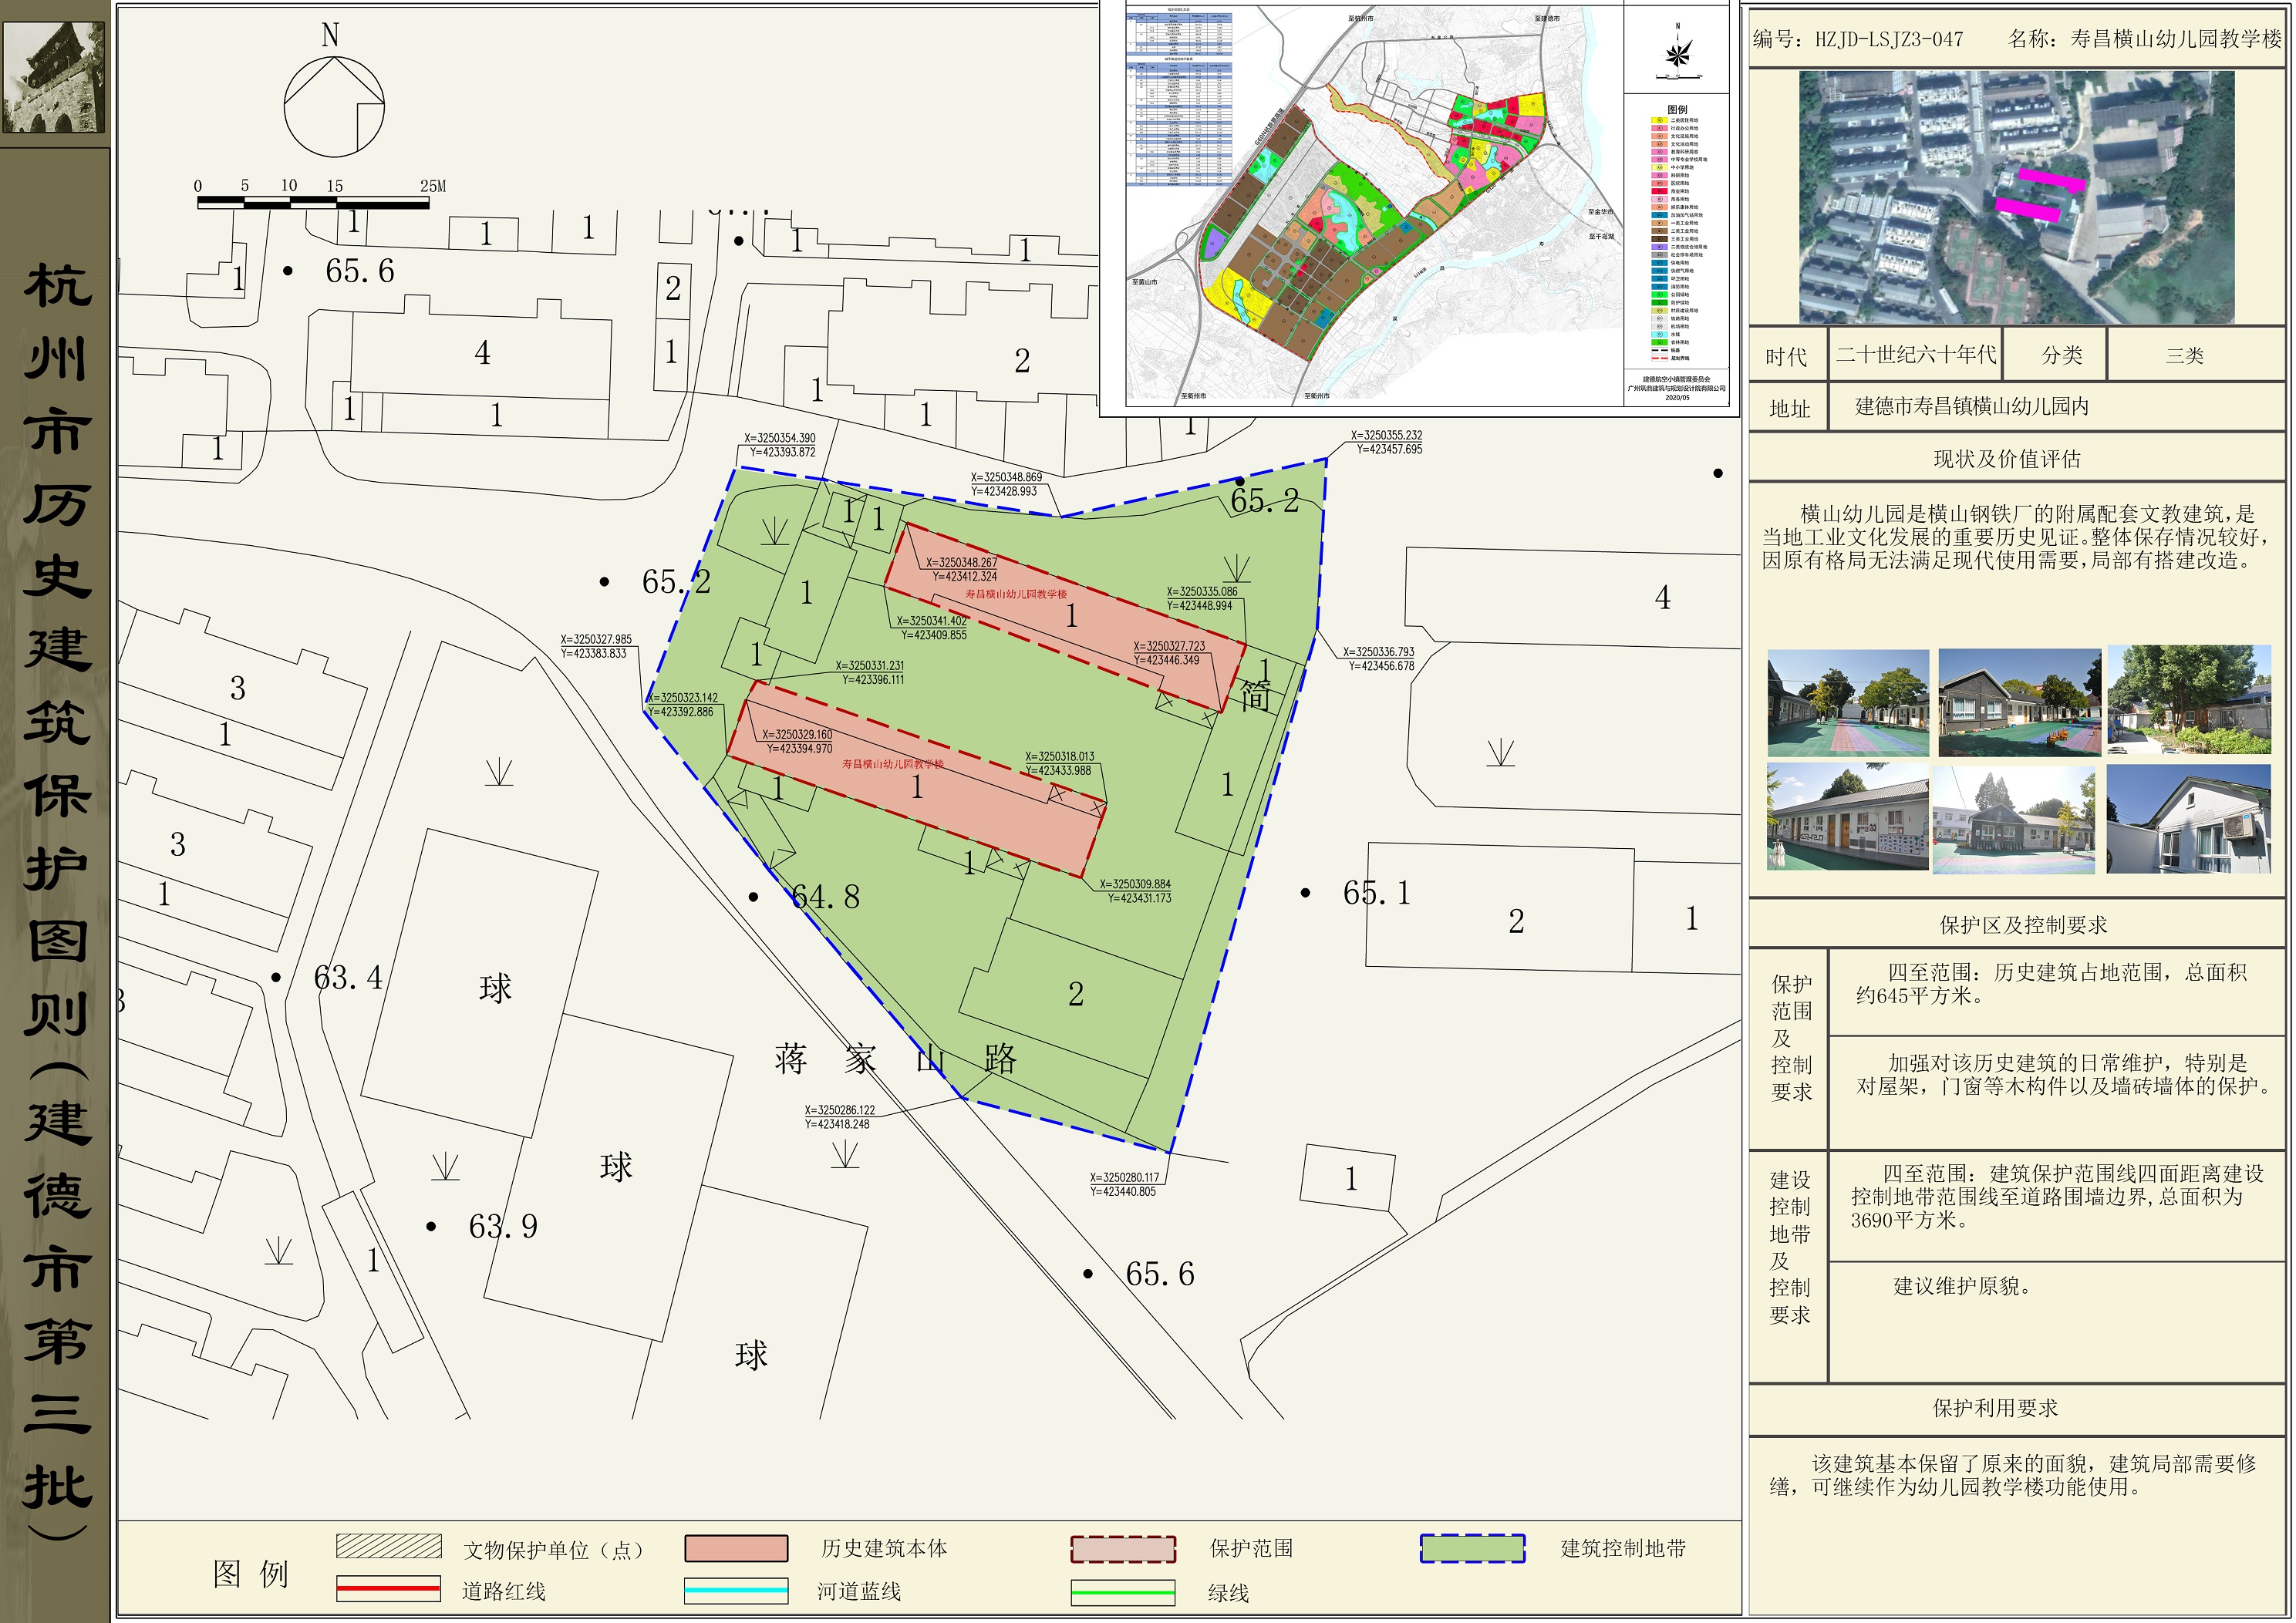Open photo with large green tree and garden
Screen dimensions: 2296x1623
[2189, 700]
